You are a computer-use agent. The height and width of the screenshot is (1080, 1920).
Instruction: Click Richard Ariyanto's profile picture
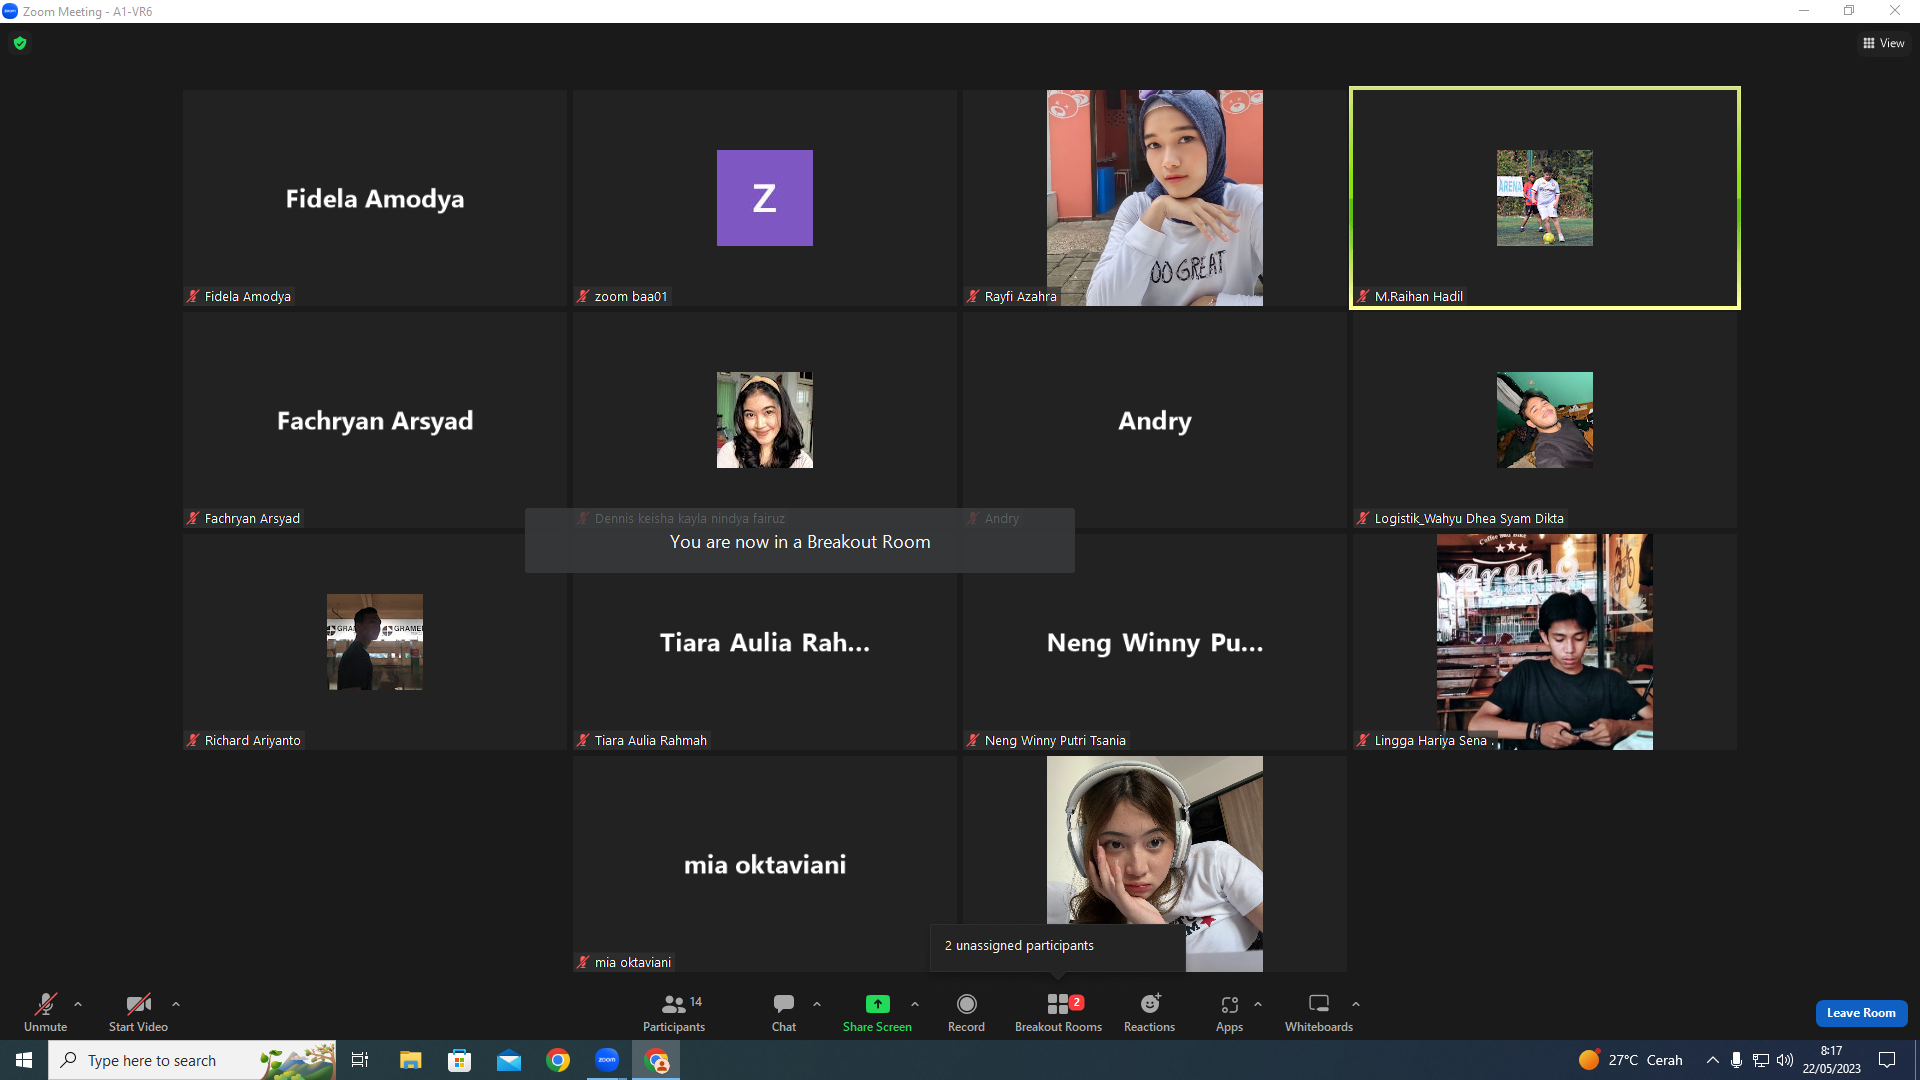375,642
